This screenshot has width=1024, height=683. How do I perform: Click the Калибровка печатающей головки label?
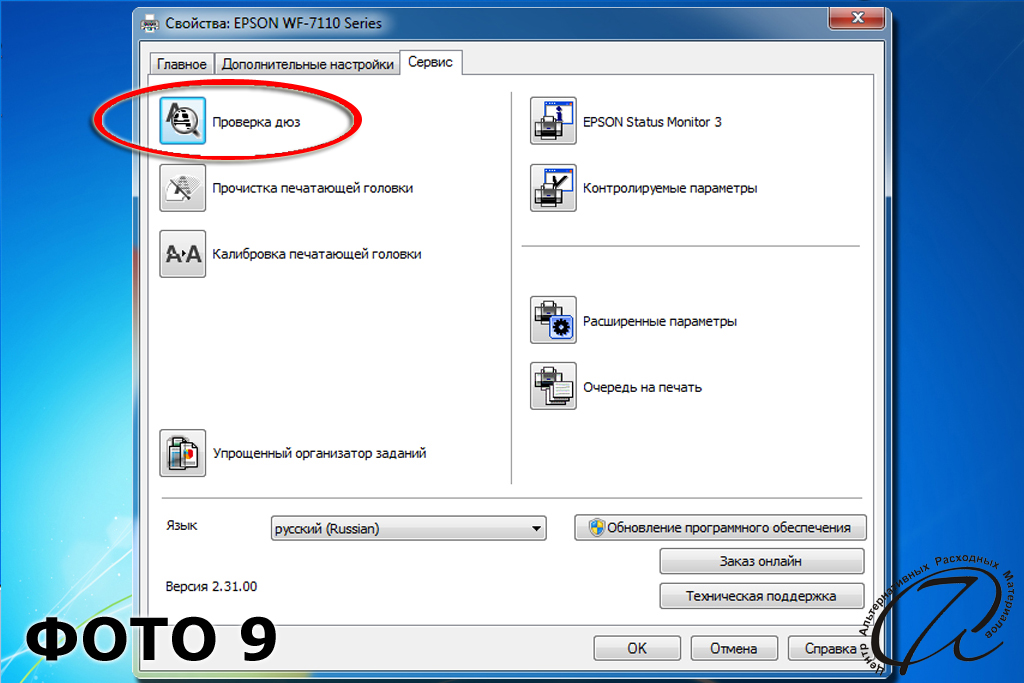point(317,254)
